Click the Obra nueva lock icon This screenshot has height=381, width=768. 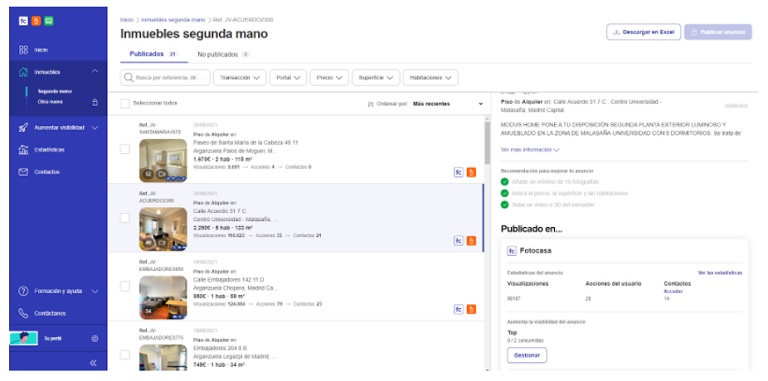pyautogui.click(x=95, y=102)
